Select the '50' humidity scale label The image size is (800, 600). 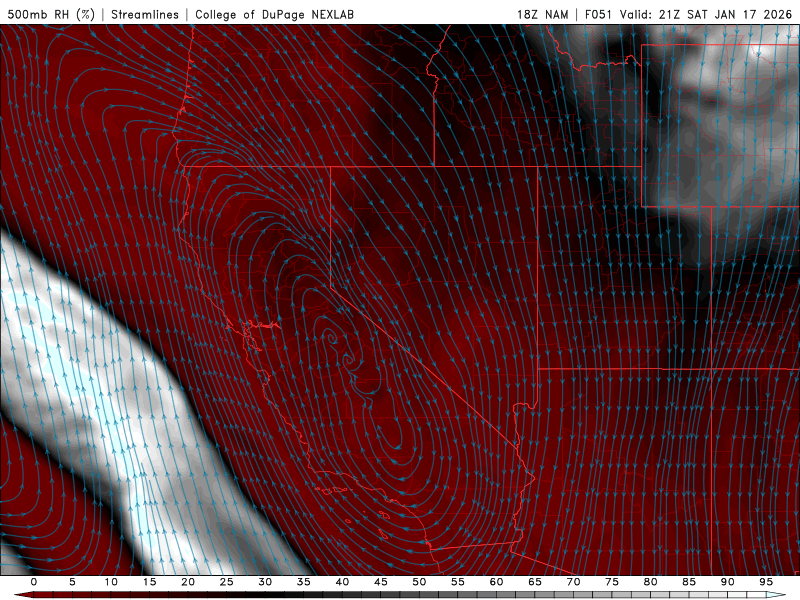click(419, 582)
